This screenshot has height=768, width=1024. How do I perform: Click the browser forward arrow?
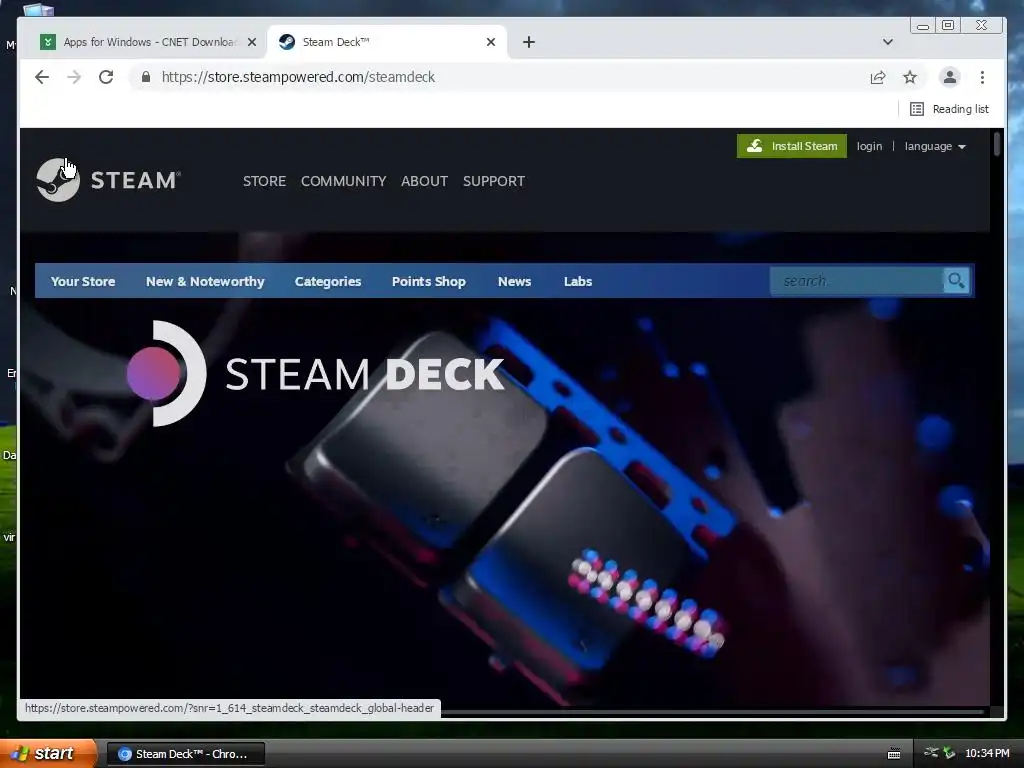click(74, 77)
